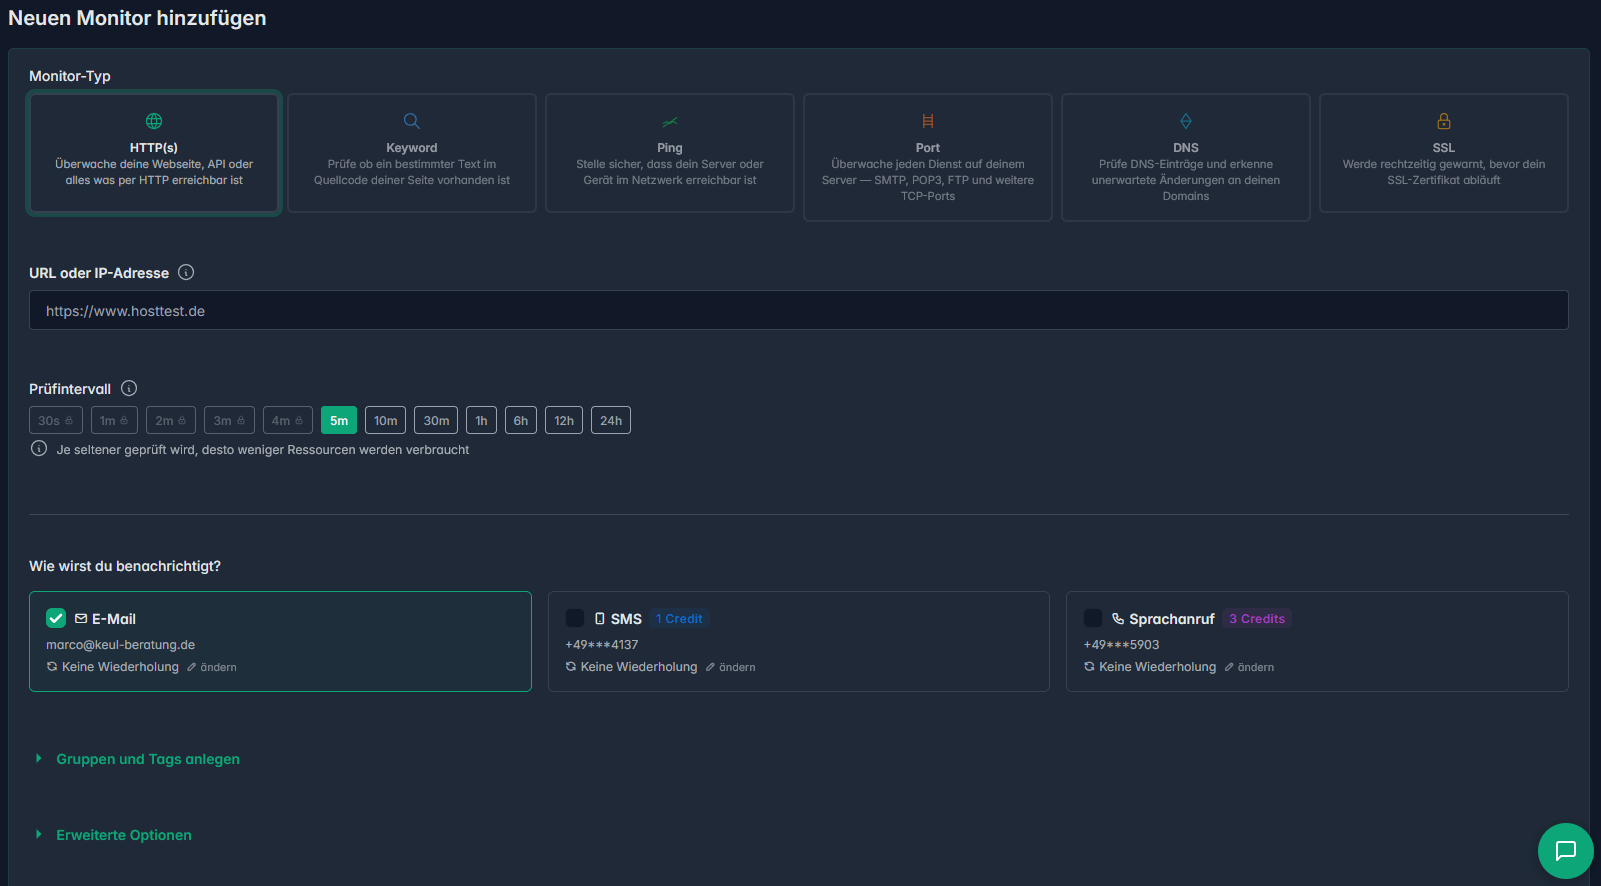Enable the SMS notification checkbox
The image size is (1601, 886).
(575, 618)
